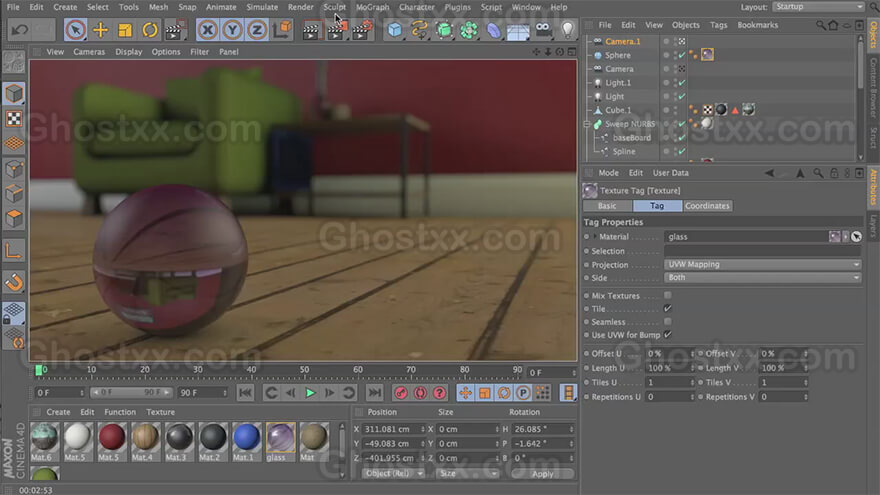Open the Side Both dropdown
Screen dimensions: 880x495
click(763, 277)
